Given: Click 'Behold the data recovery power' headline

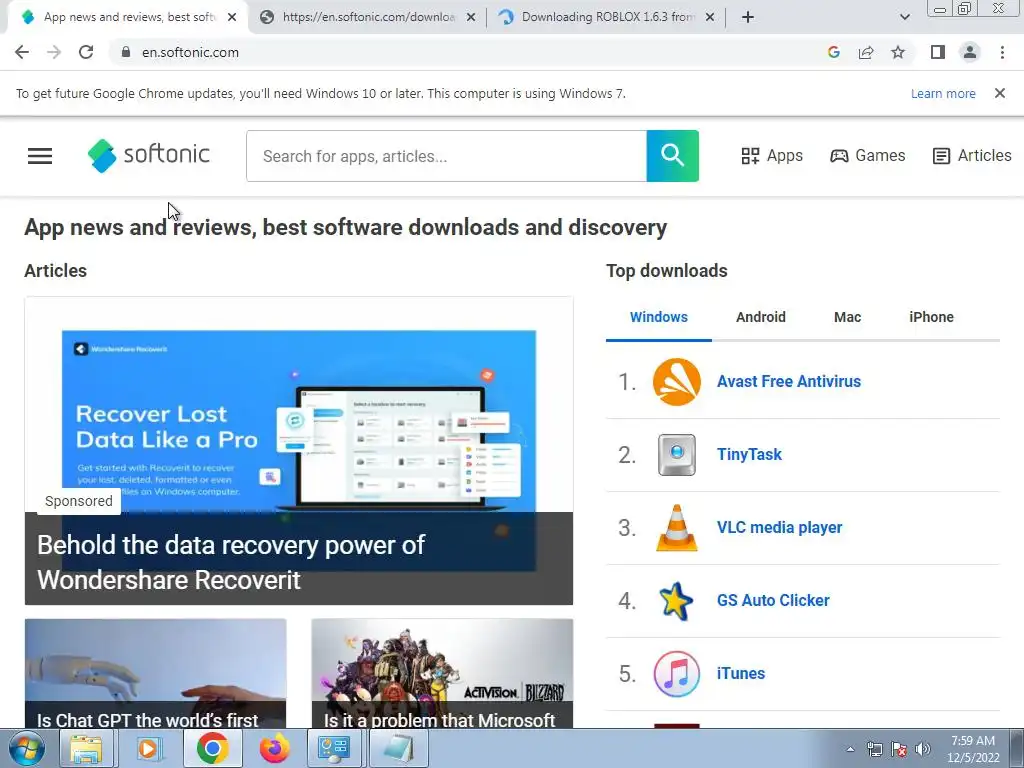Looking at the screenshot, I should [x=231, y=562].
